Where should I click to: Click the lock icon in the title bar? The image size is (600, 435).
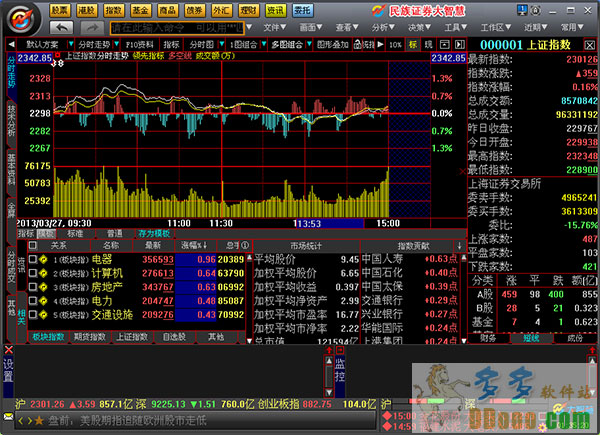[x=535, y=10]
